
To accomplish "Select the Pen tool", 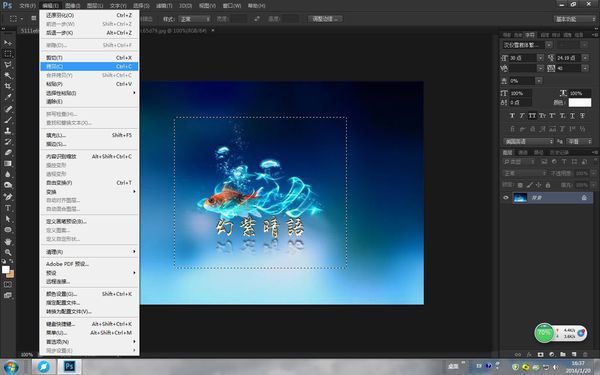I will (x=8, y=197).
